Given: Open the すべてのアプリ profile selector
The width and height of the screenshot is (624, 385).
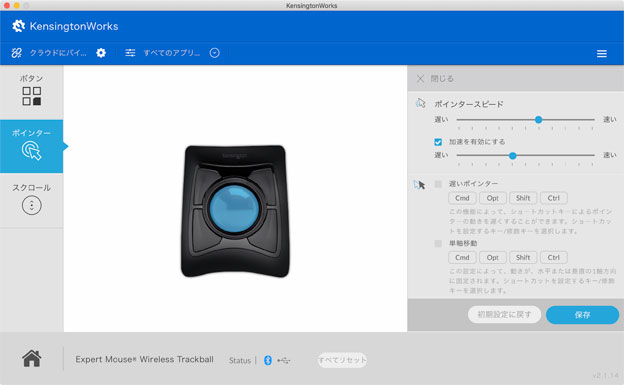Looking at the screenshot, I should click(x=172, y=53).
